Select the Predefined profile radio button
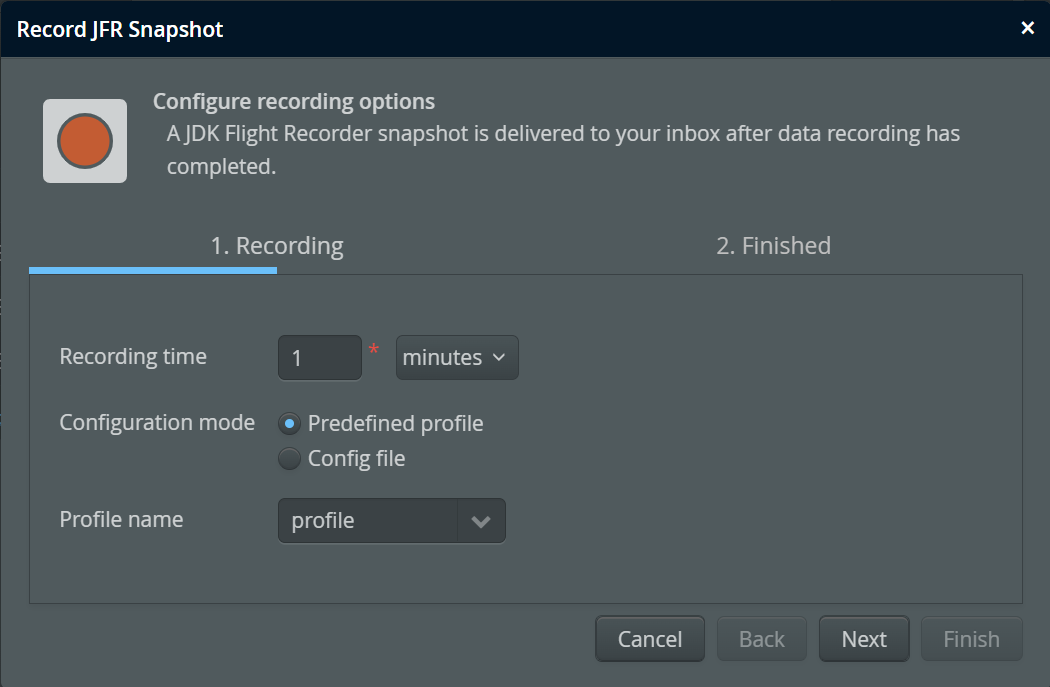 [289, 424]
